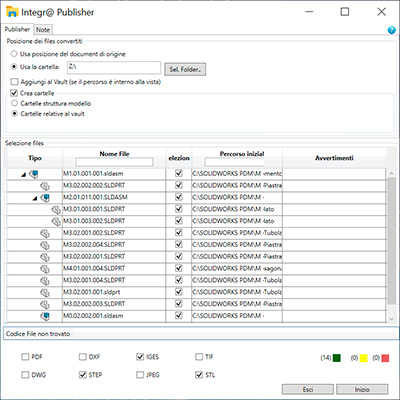Deselect M3.02.002.002.SLDPRT selection checkbox
Viewport: 400px width, 400px height.
pos(179,185)
